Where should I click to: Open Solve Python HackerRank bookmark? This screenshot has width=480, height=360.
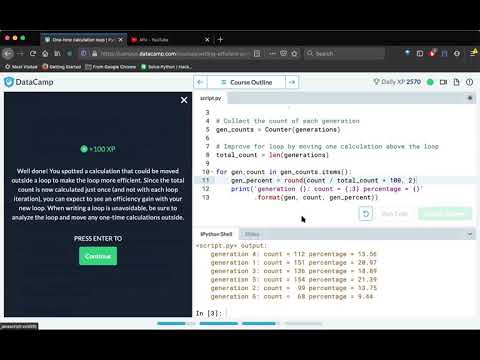[166, 67]
